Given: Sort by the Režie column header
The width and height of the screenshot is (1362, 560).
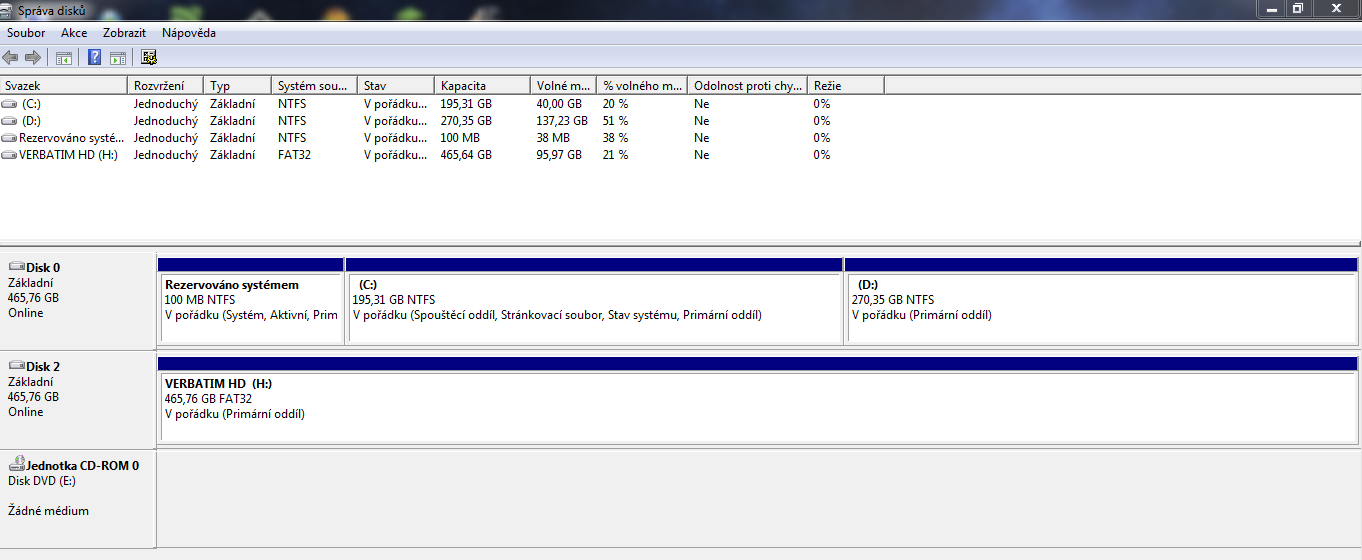Looking at the screenshot, I should tap(846, 86).
